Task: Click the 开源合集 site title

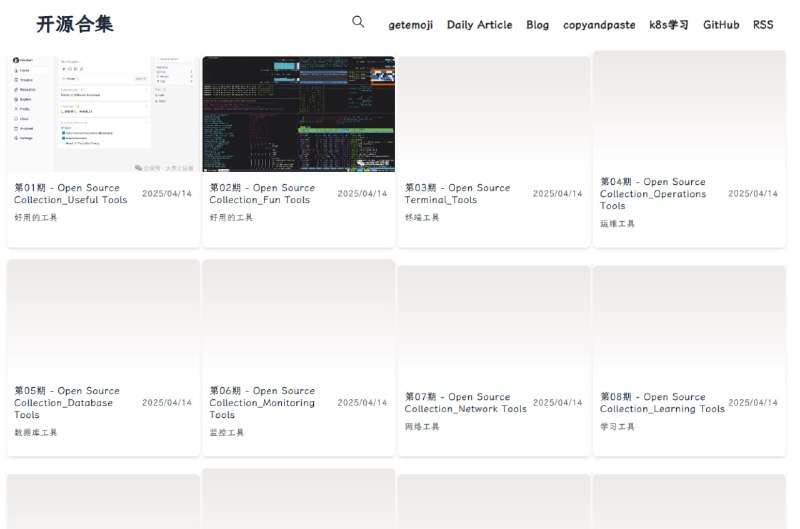Action: pyautogui.click(x=75, y=24)
